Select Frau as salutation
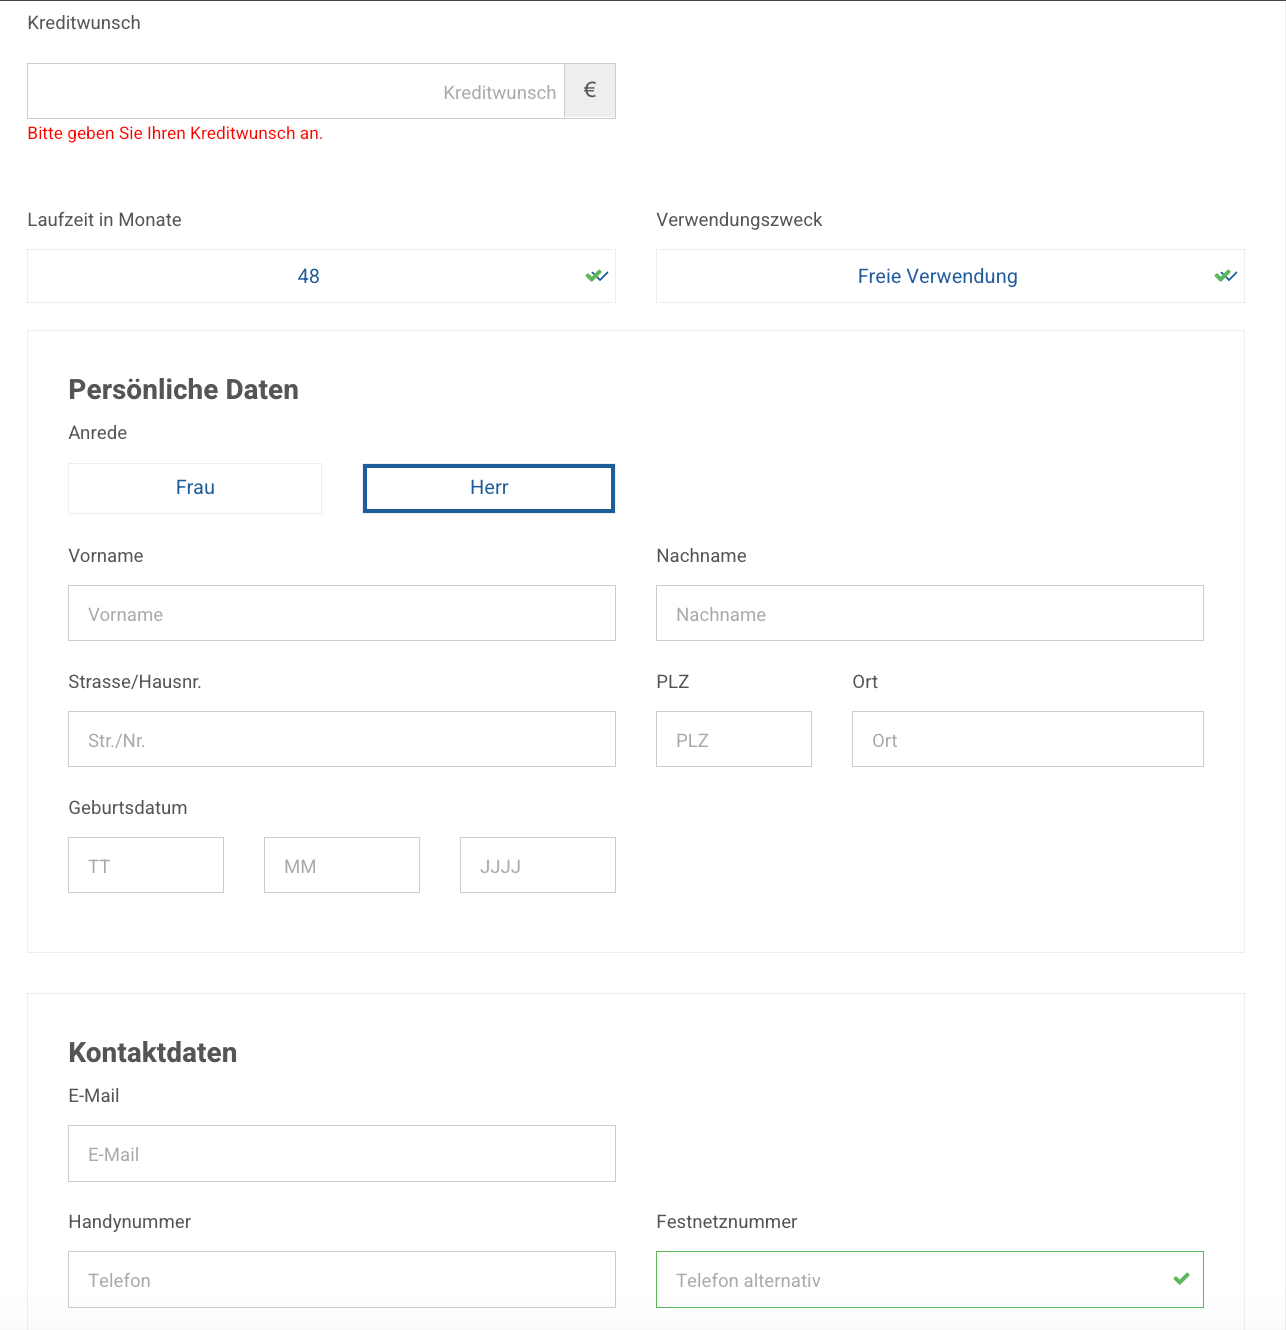This screenshot has width=1286, height=1330. pyautogui.click(x=195, y=488)
